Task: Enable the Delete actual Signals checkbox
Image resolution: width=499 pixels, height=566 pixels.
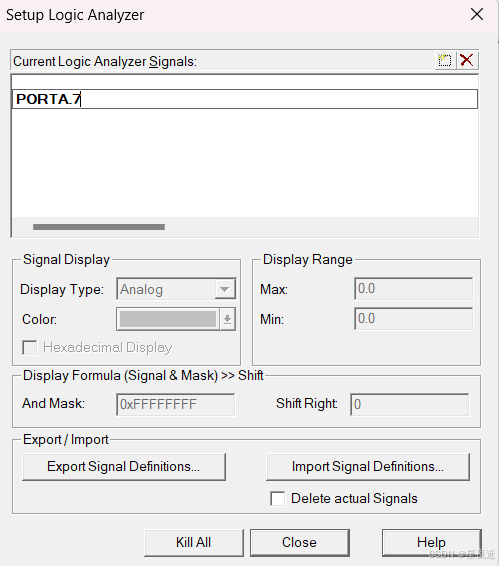Action: (x=278, y=498)
